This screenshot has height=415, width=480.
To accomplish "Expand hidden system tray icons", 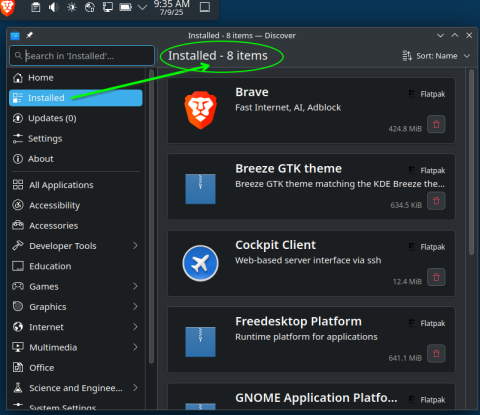I will tap(142, 7).
